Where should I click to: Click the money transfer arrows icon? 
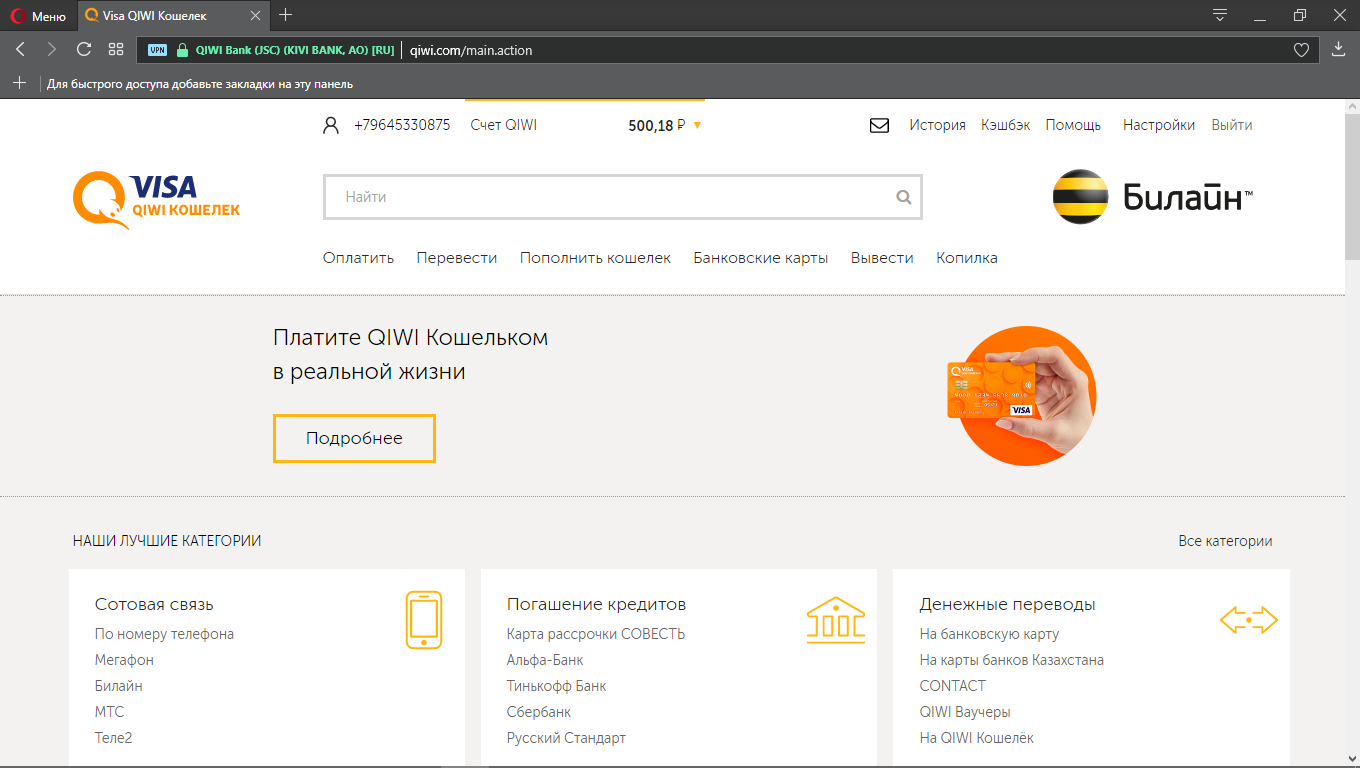pyautogui.click(x=1249, y=620)
